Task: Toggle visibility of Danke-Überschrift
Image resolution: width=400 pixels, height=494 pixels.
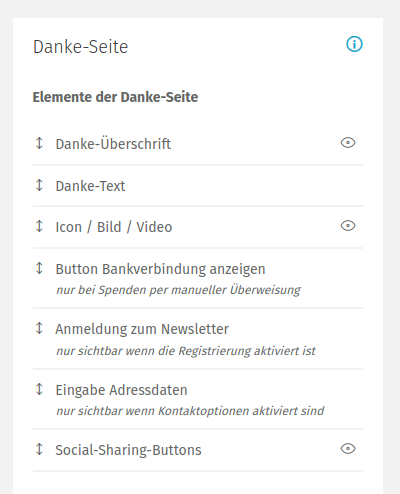Action: [x=348, y=143]
